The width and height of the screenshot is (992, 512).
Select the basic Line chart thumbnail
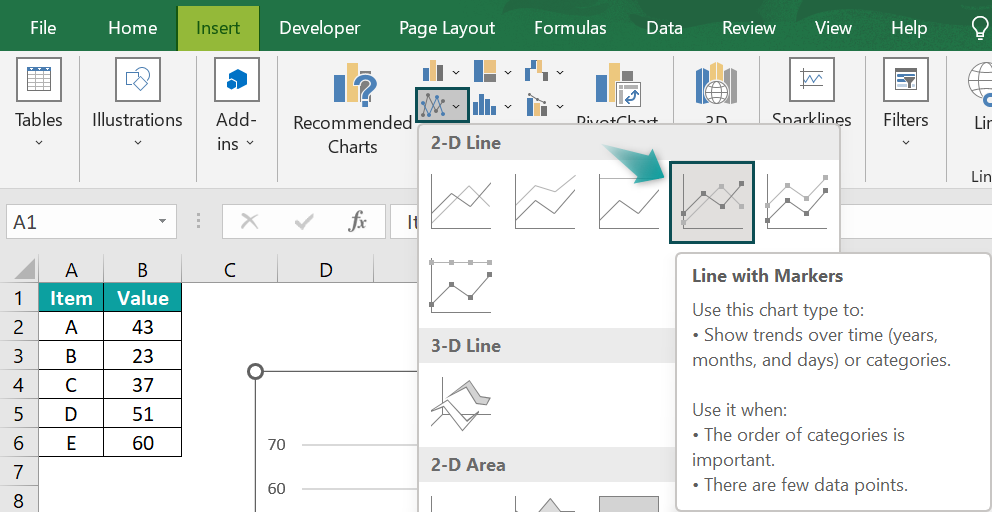[461, 202]
